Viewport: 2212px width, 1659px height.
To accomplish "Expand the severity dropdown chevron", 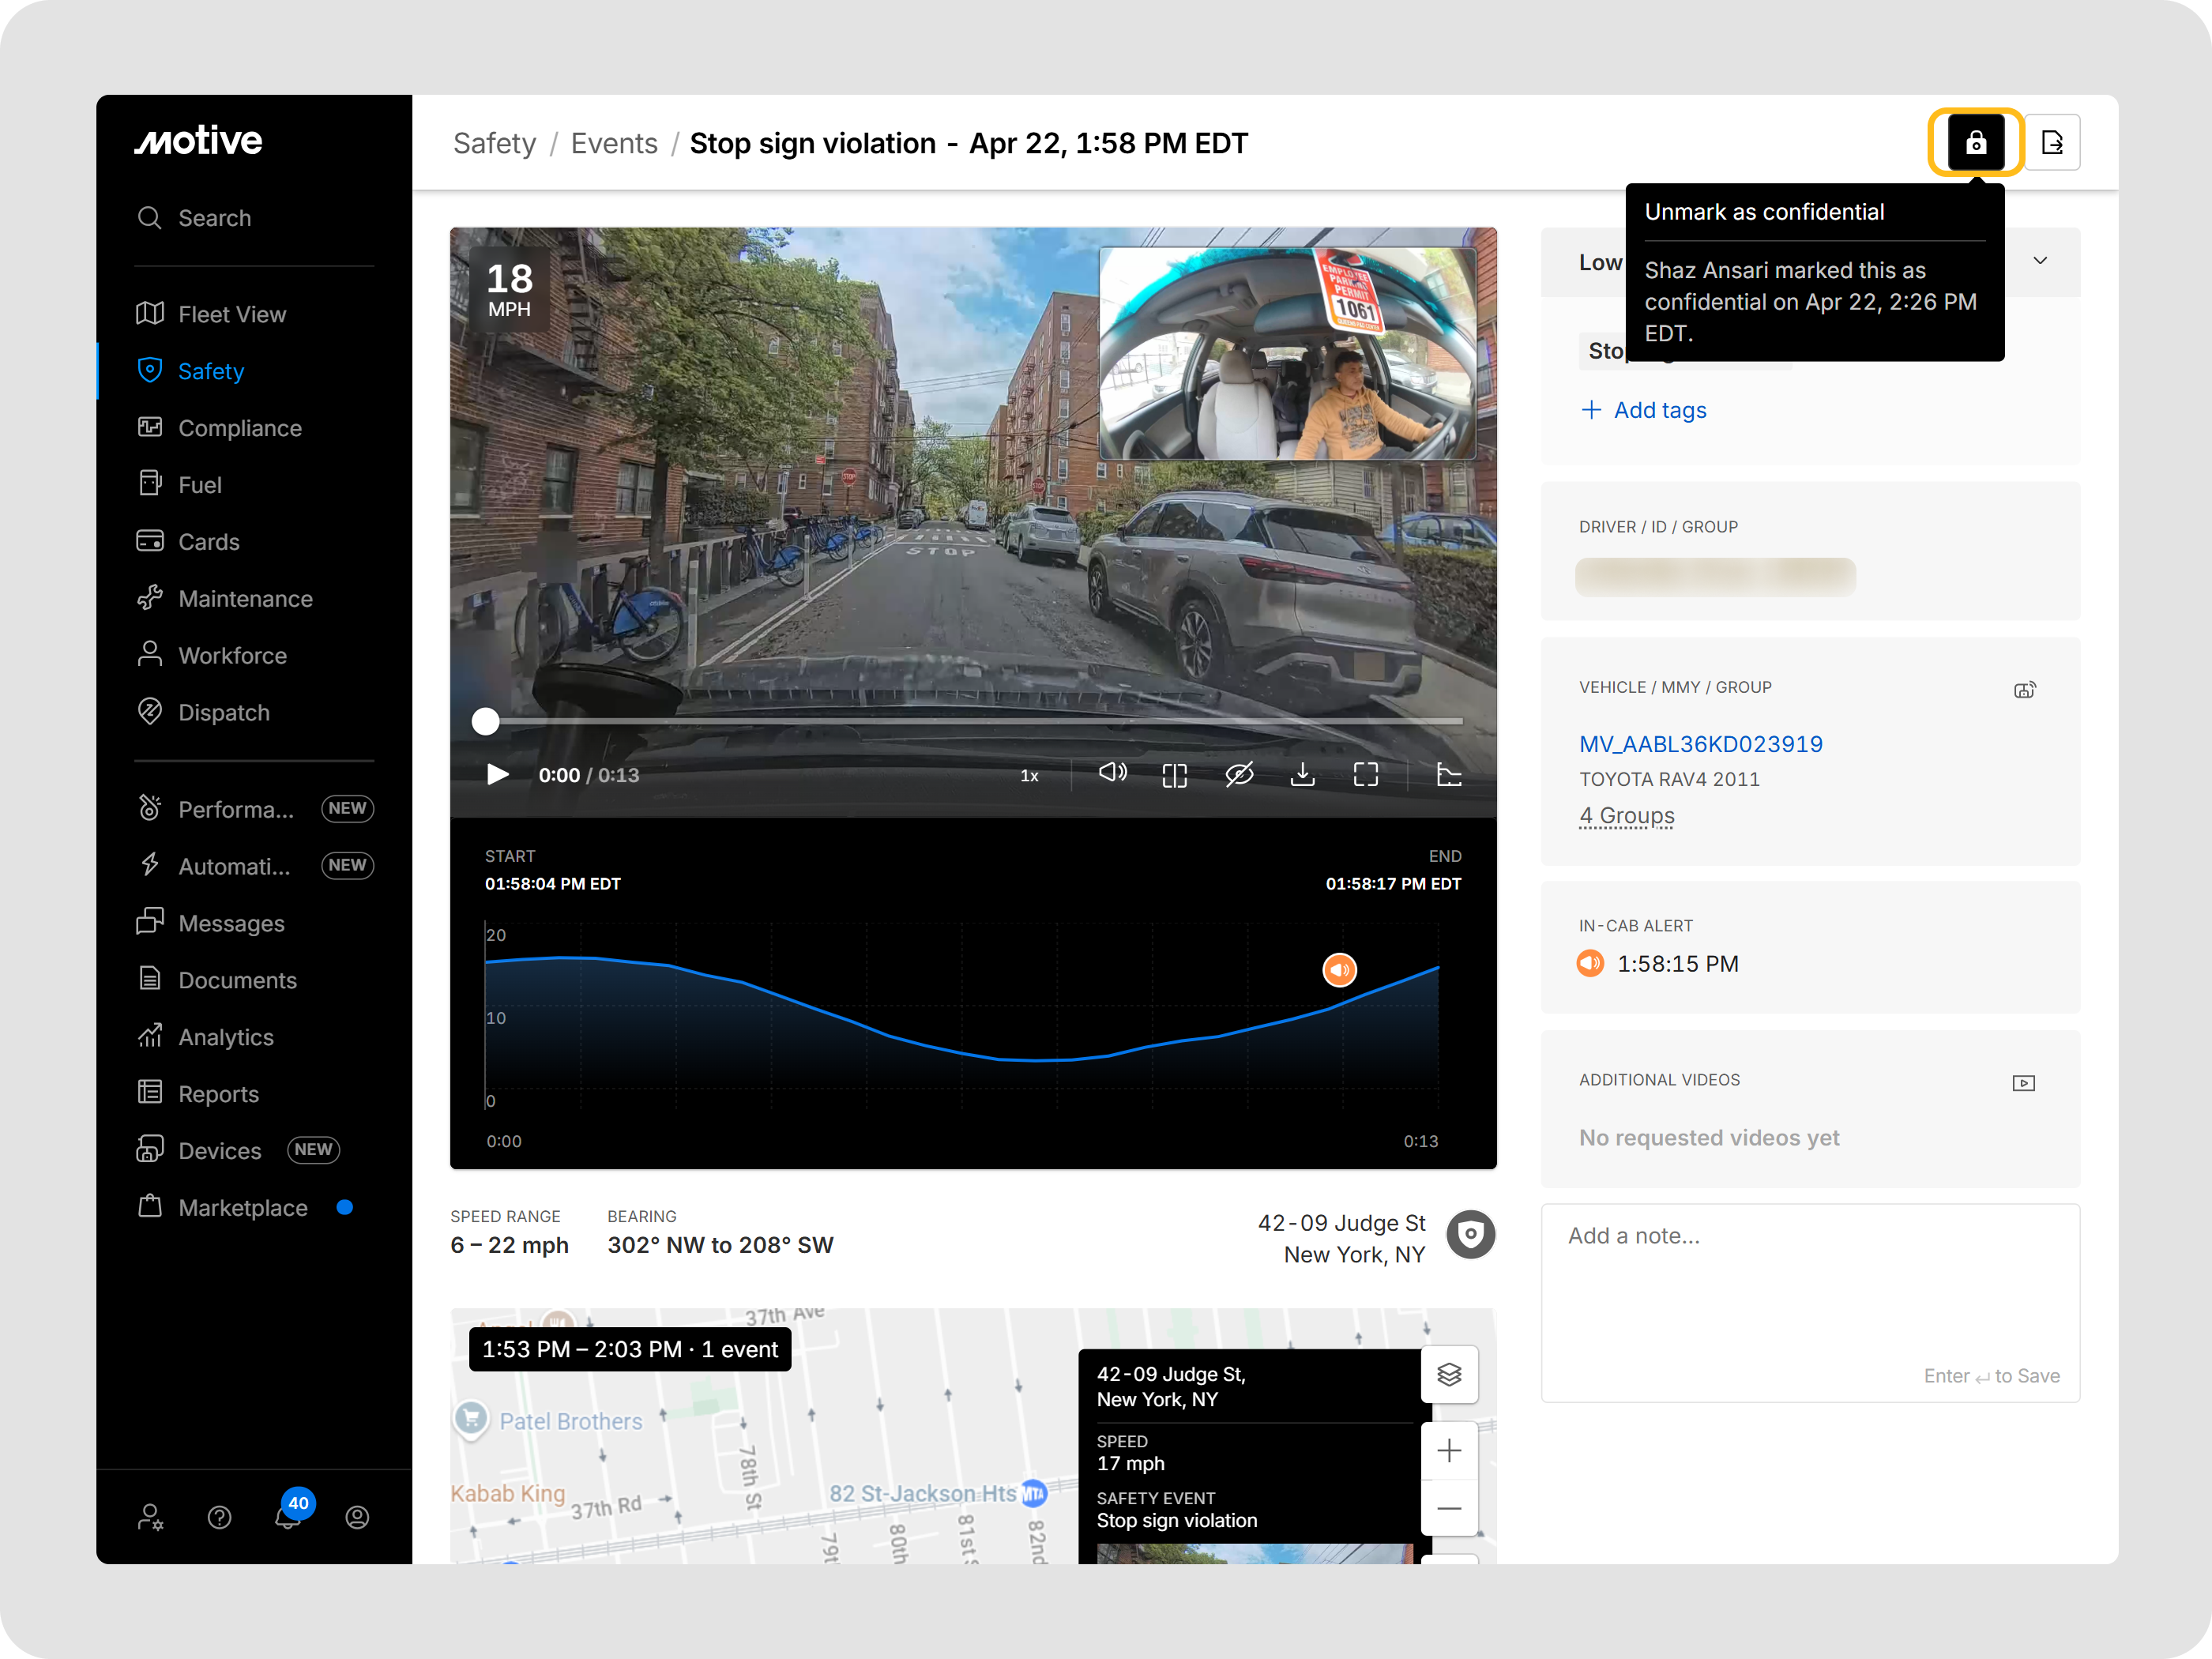I will 2040,261.
